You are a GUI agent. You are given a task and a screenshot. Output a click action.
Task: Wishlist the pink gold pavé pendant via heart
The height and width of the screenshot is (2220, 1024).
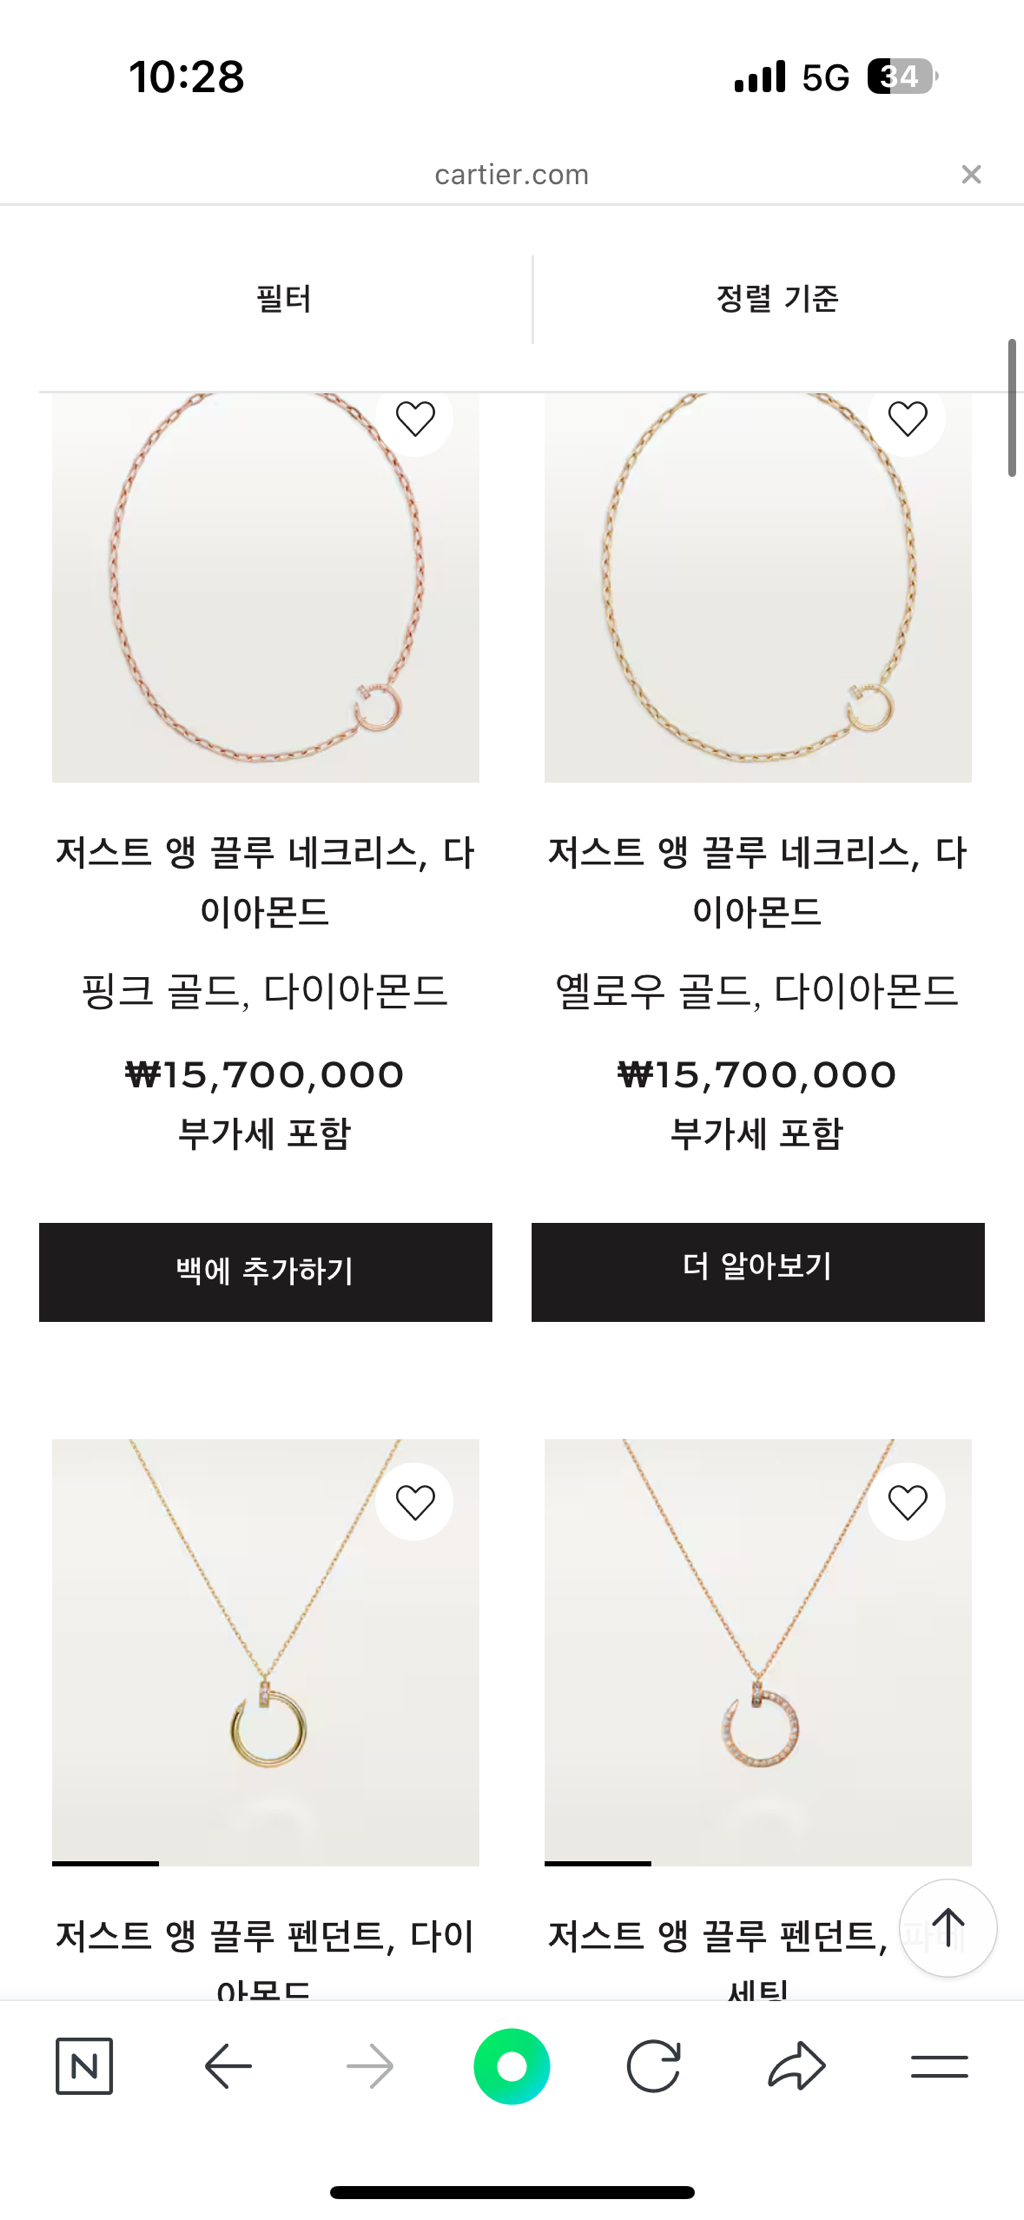[907, 1502]
